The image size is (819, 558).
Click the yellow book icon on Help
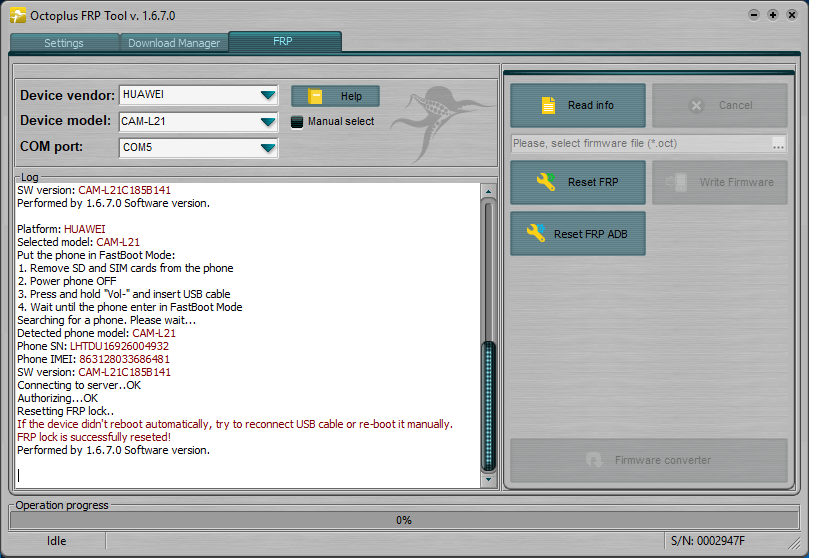point(315,96)
